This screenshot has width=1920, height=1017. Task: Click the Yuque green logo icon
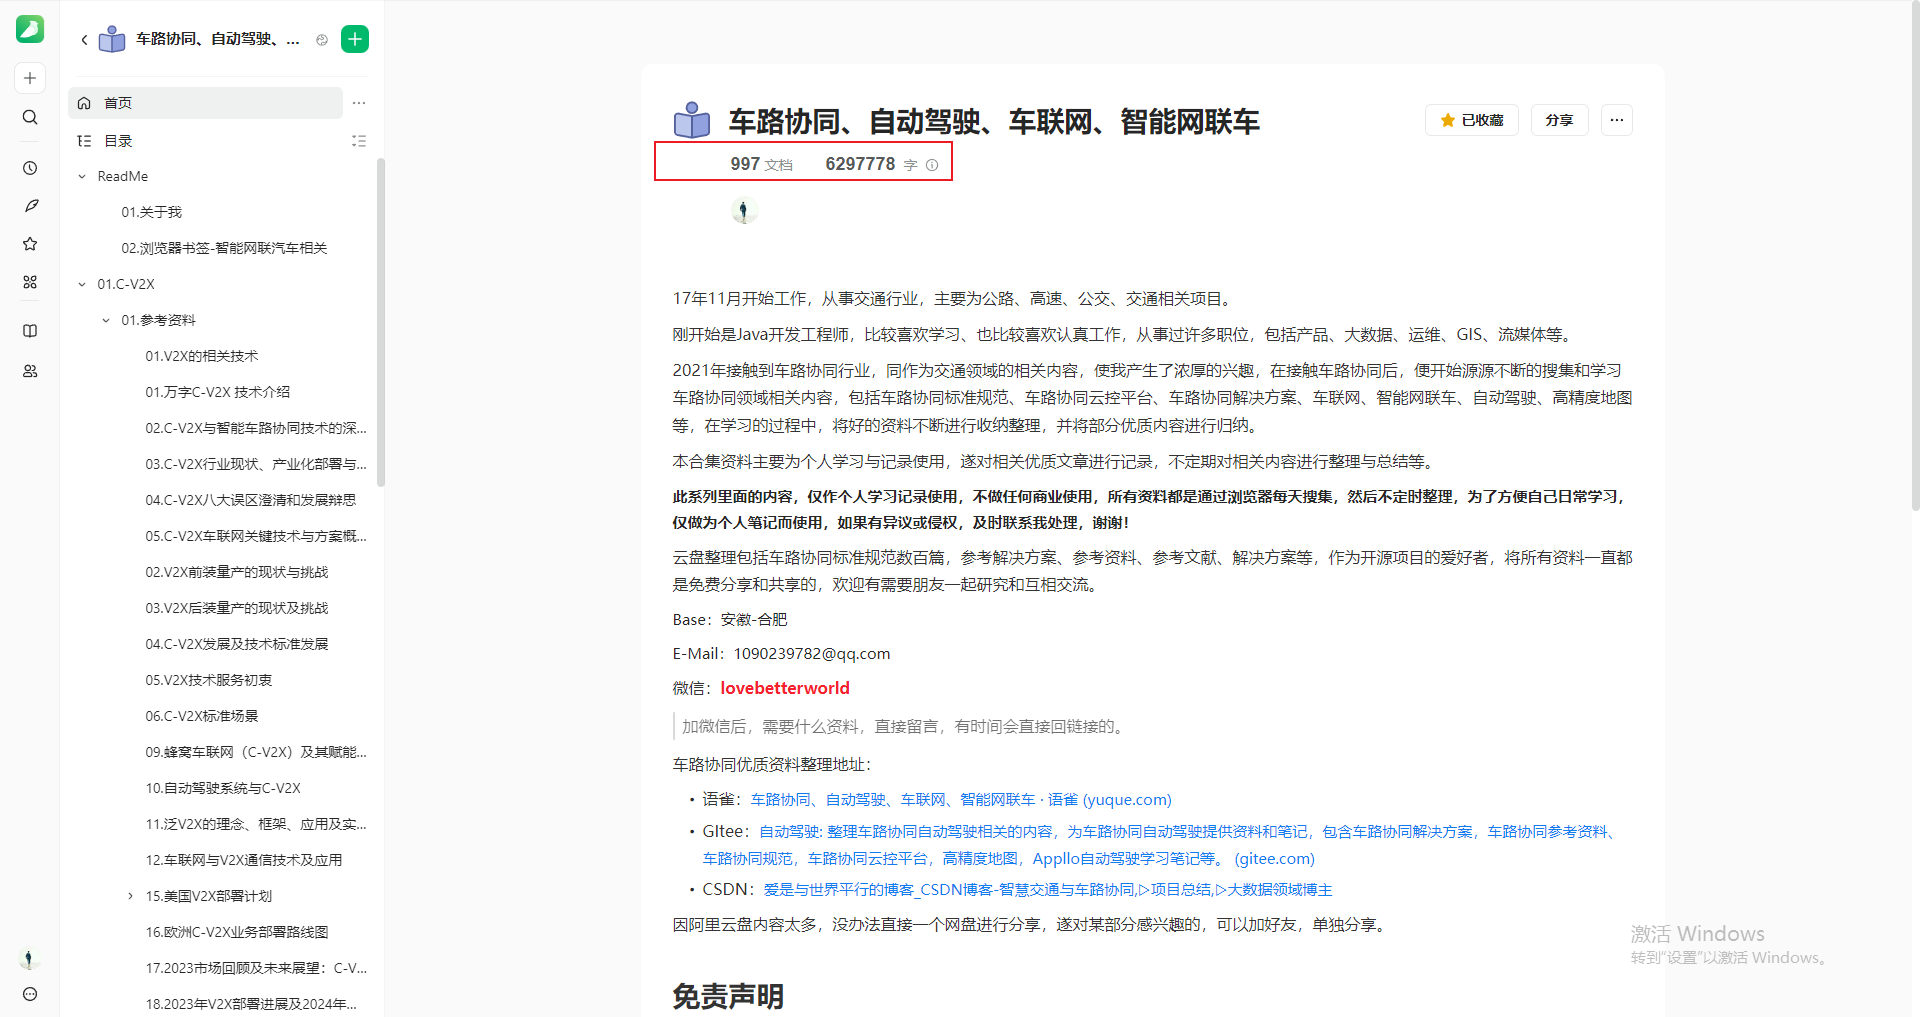30,29
